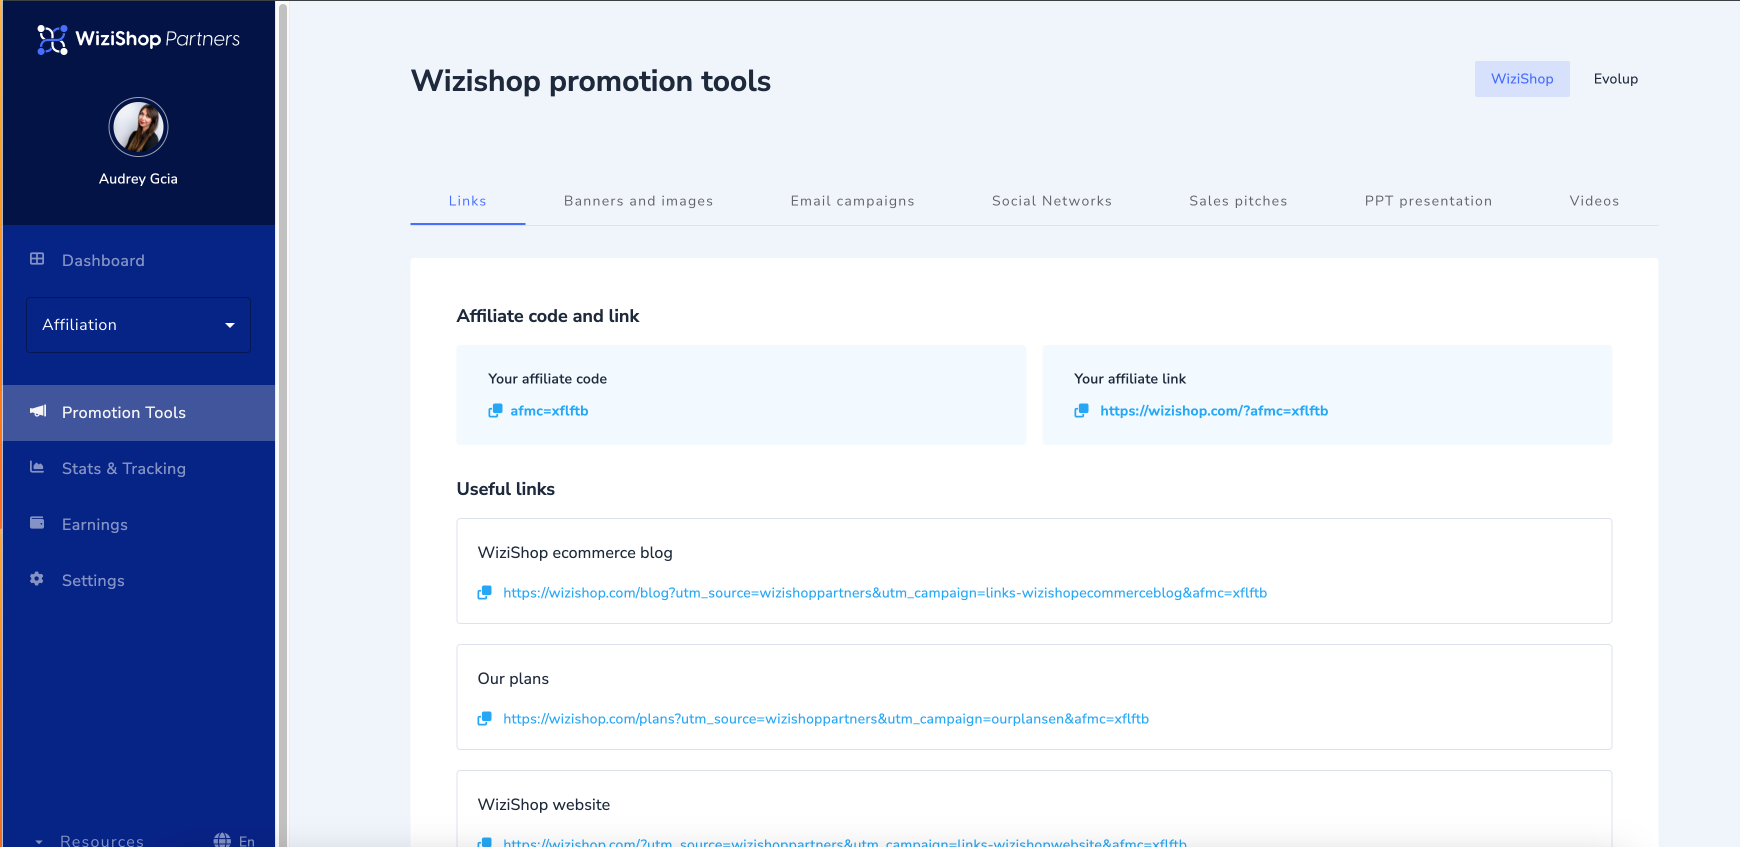Click the En language label
Screen dimensions: 1740x847
pyautogui.click(x=247, y=841)
